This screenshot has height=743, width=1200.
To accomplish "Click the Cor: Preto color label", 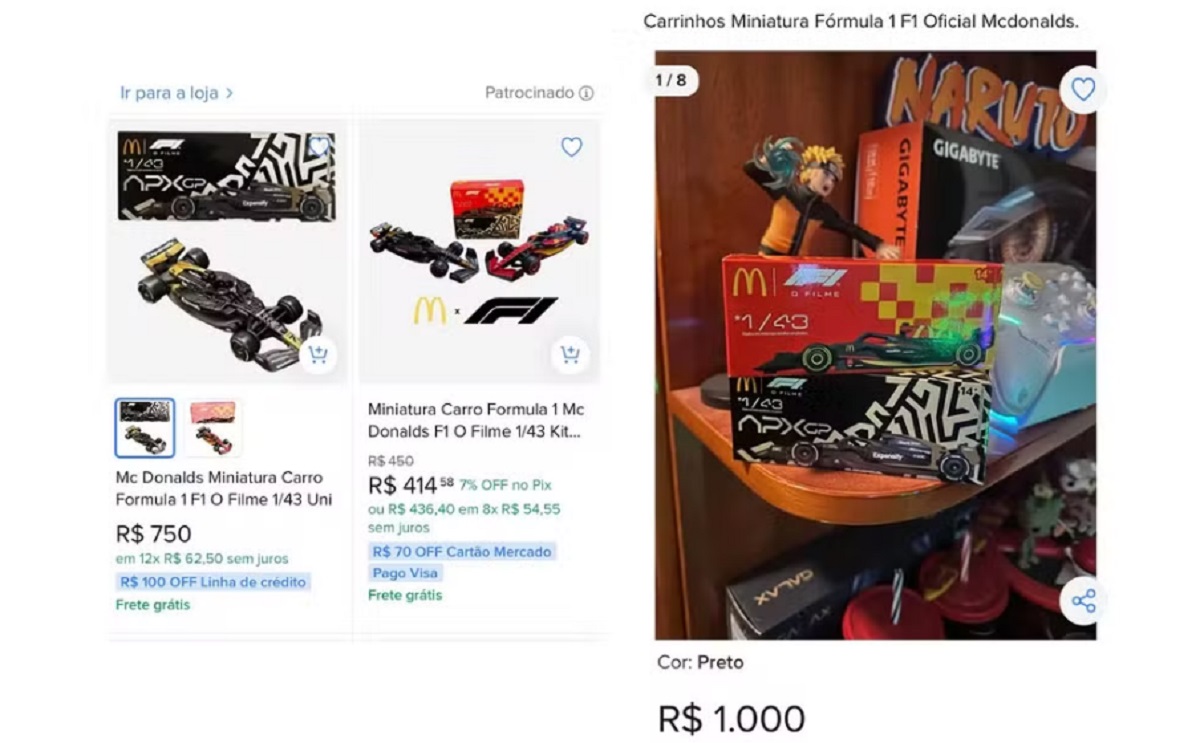I will (x=700, y=662).
